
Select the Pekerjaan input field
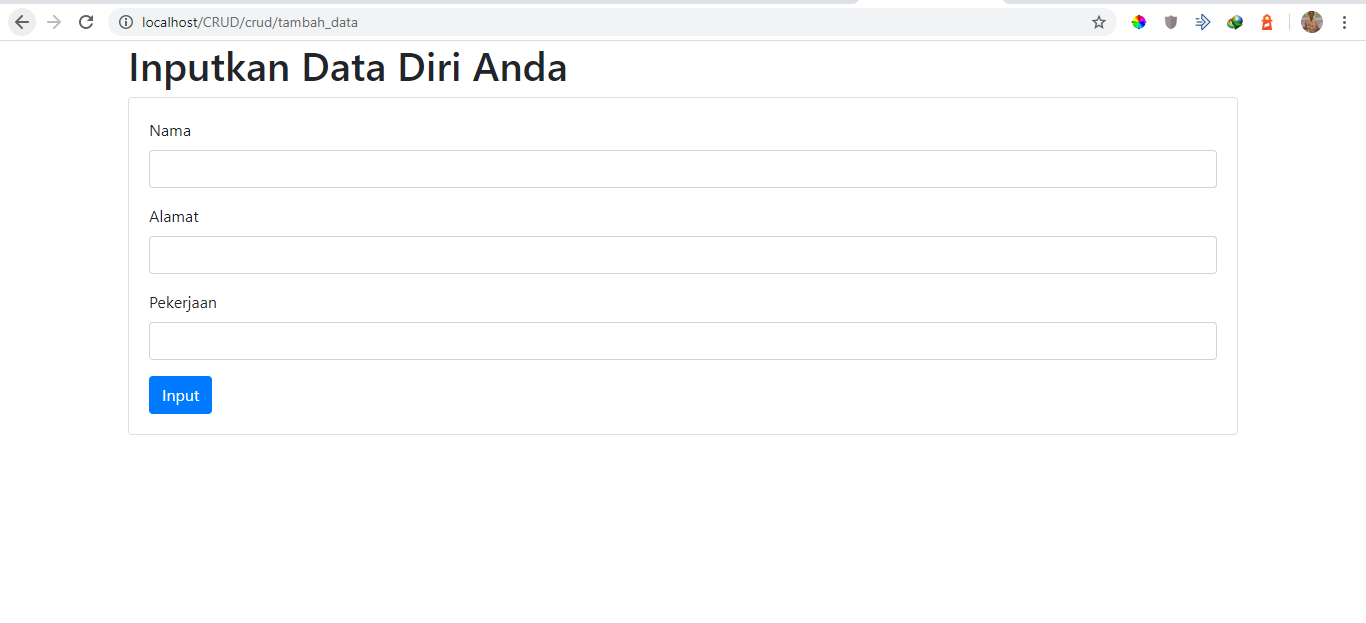click(x=682, y=340)
